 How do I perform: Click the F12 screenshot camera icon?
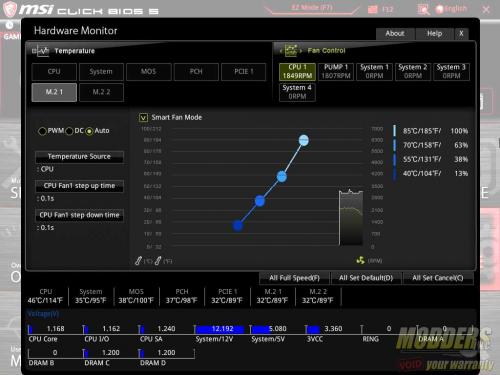click(x=373, y=9)
